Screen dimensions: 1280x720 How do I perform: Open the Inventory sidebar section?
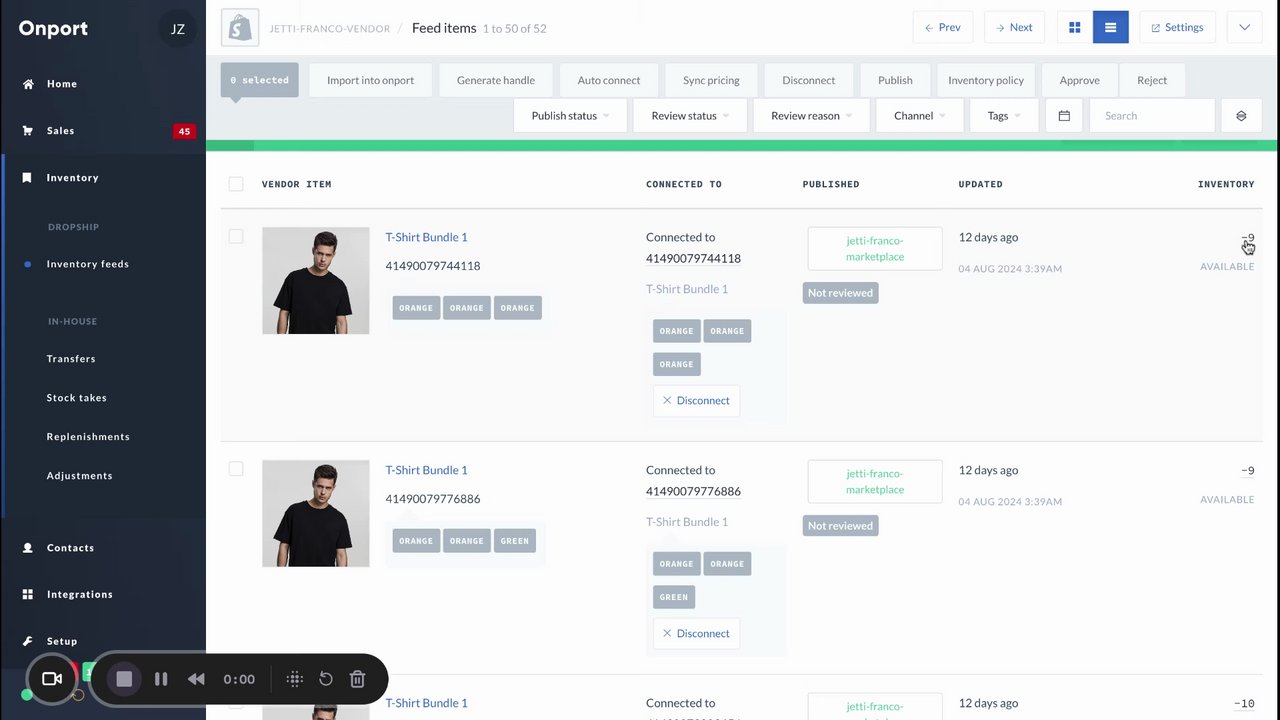(72, 178)
